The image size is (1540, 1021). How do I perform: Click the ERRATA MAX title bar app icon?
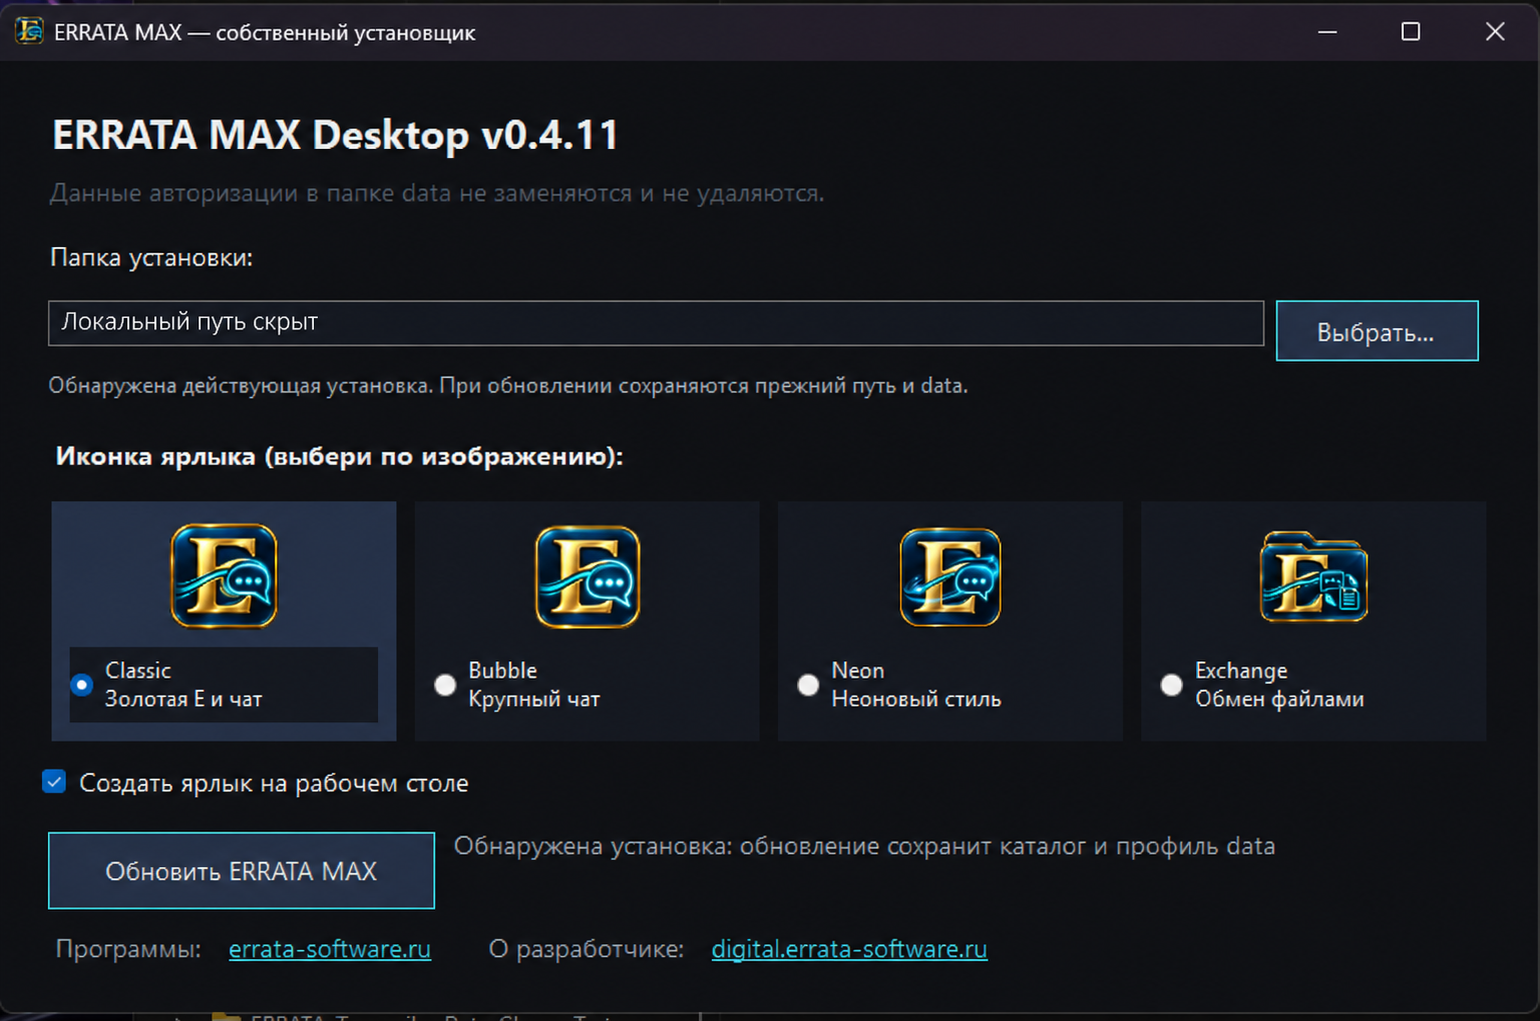click(x=29, y=31)
